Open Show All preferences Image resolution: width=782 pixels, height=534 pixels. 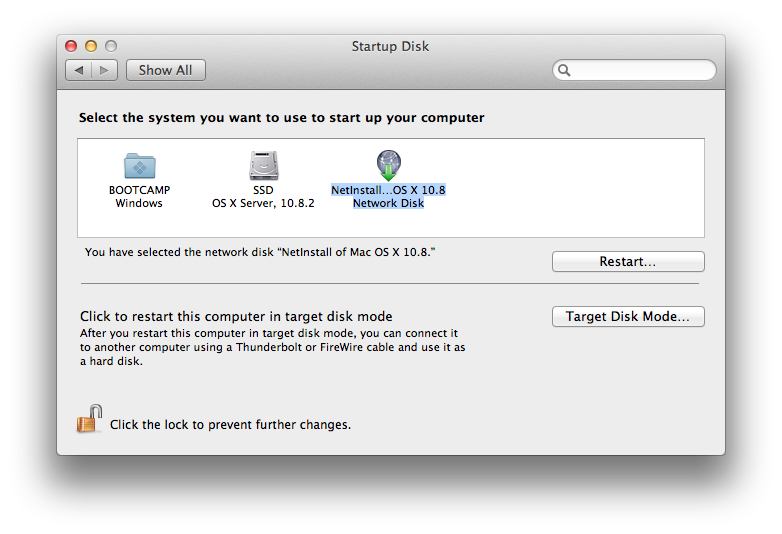click(165, 70)
